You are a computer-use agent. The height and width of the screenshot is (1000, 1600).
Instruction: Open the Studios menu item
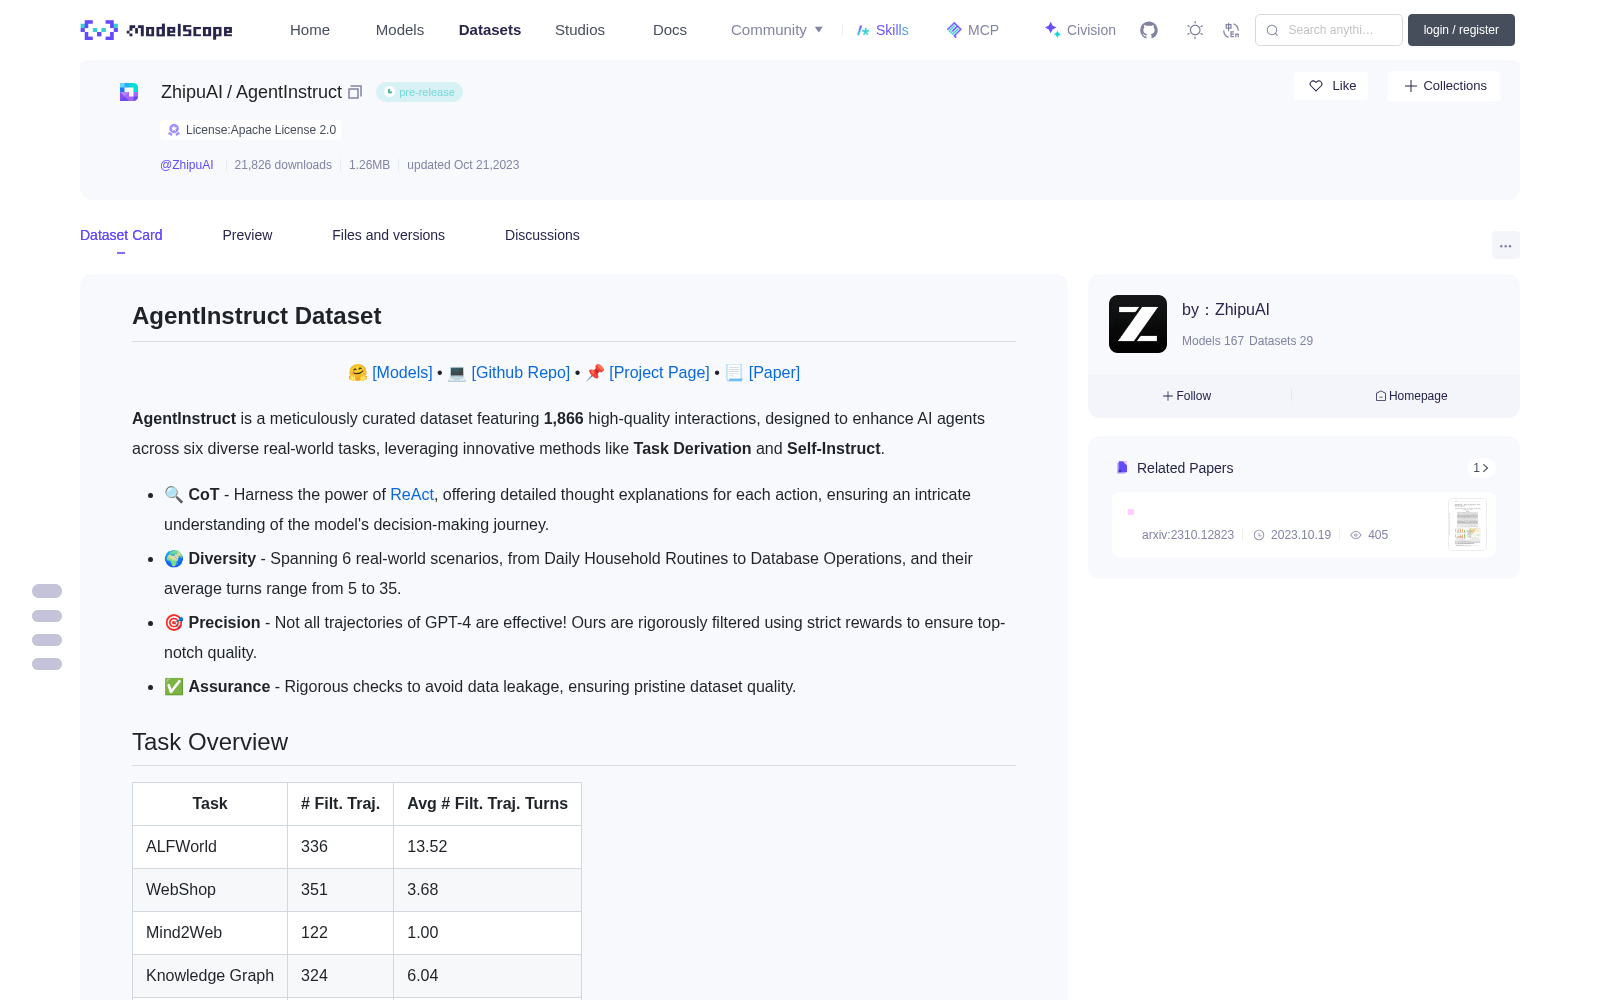(x=580, y=30)
